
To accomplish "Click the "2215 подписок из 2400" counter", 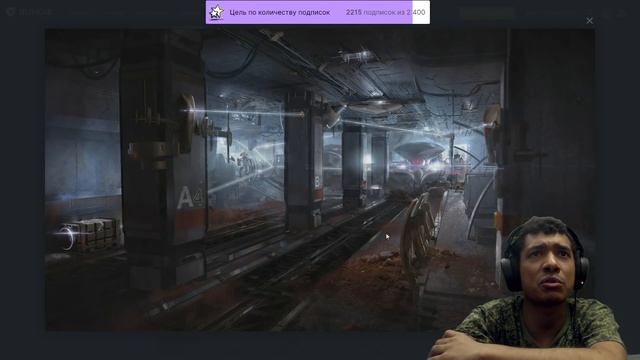I will point(385,12).
